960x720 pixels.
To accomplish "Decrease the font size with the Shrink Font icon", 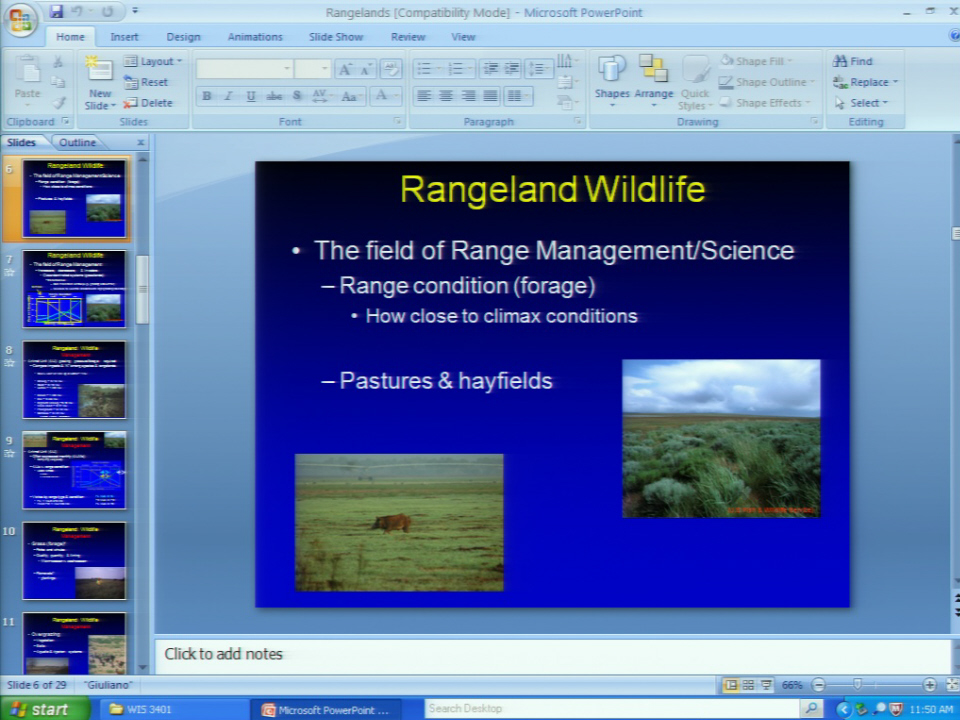I will (366, 69).
